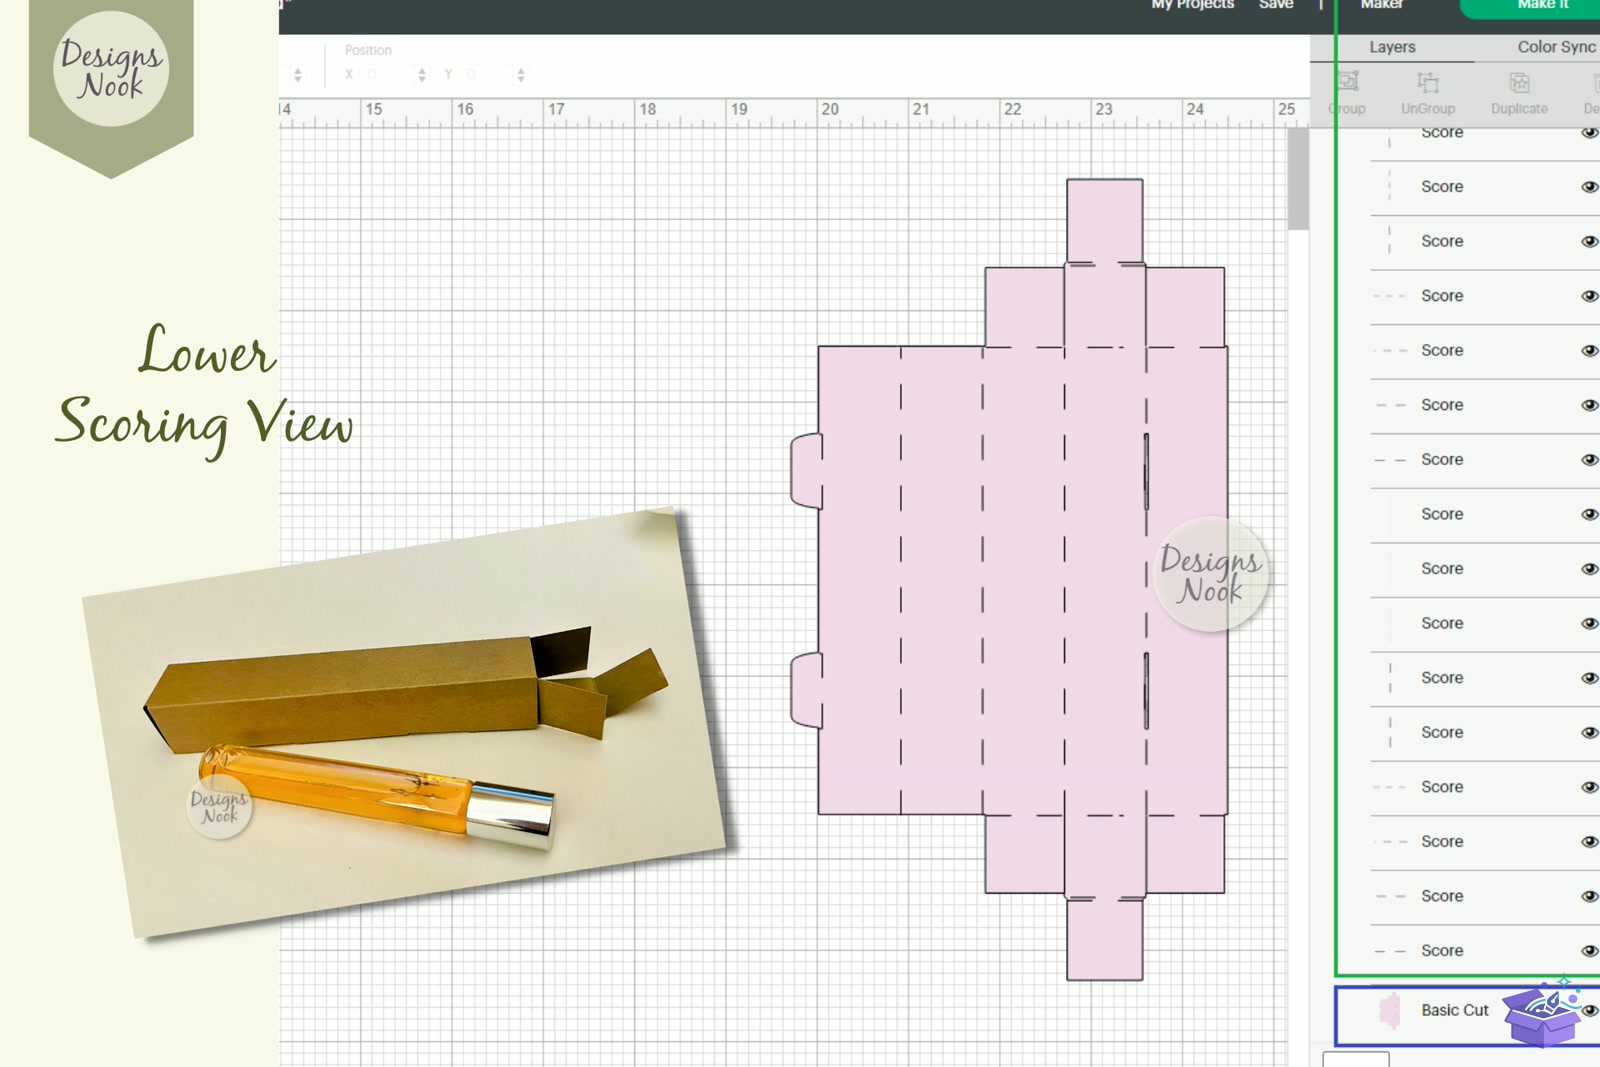Open the Color Sync tab
The height and width of the screenshot is (1067, 1600).
pos(1556,47)
